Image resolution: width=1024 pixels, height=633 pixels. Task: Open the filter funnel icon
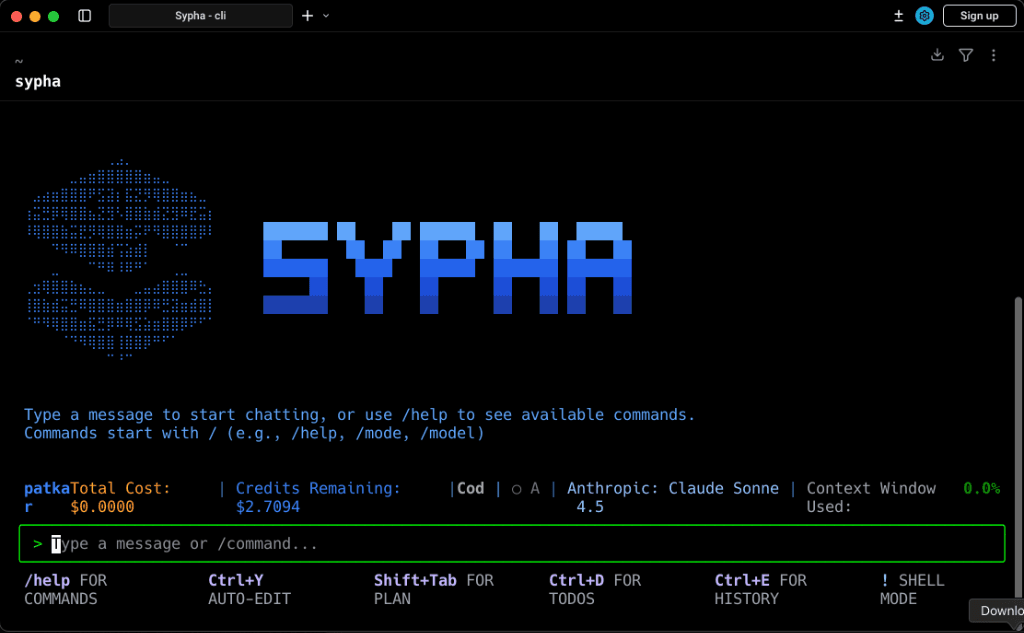coord(966,55)
